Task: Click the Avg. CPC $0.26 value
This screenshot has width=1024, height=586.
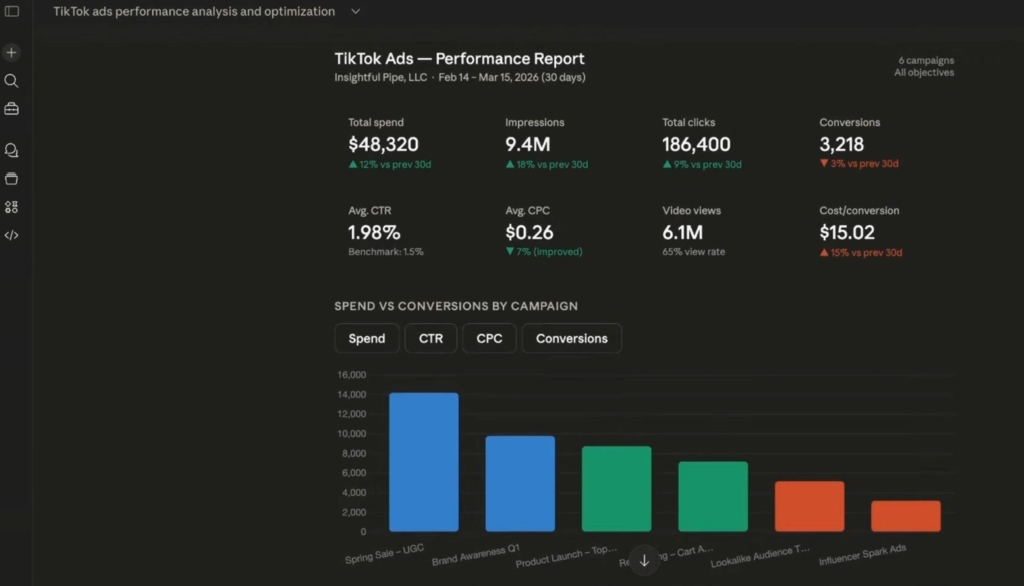Action: (x=529, y=233)
